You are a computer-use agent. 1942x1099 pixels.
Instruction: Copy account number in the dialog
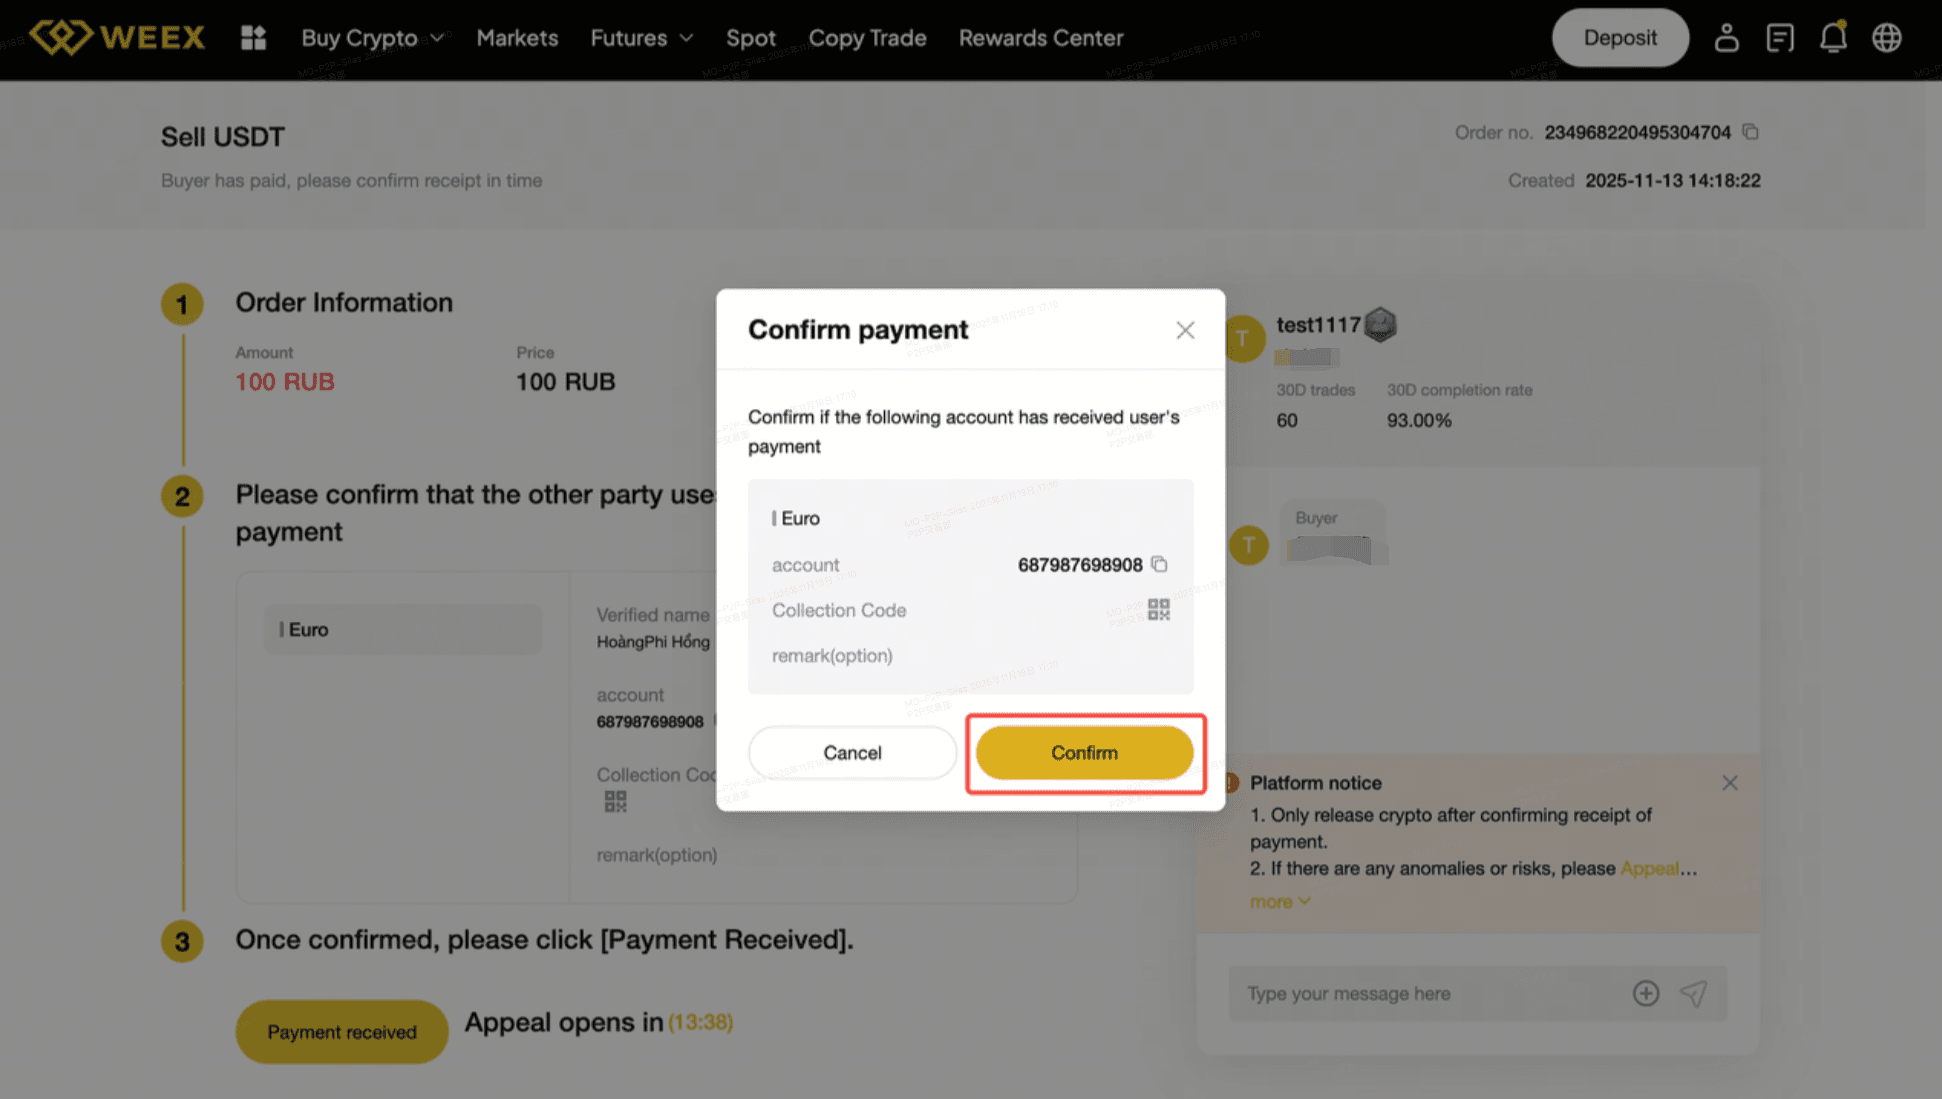point(1159,565)
